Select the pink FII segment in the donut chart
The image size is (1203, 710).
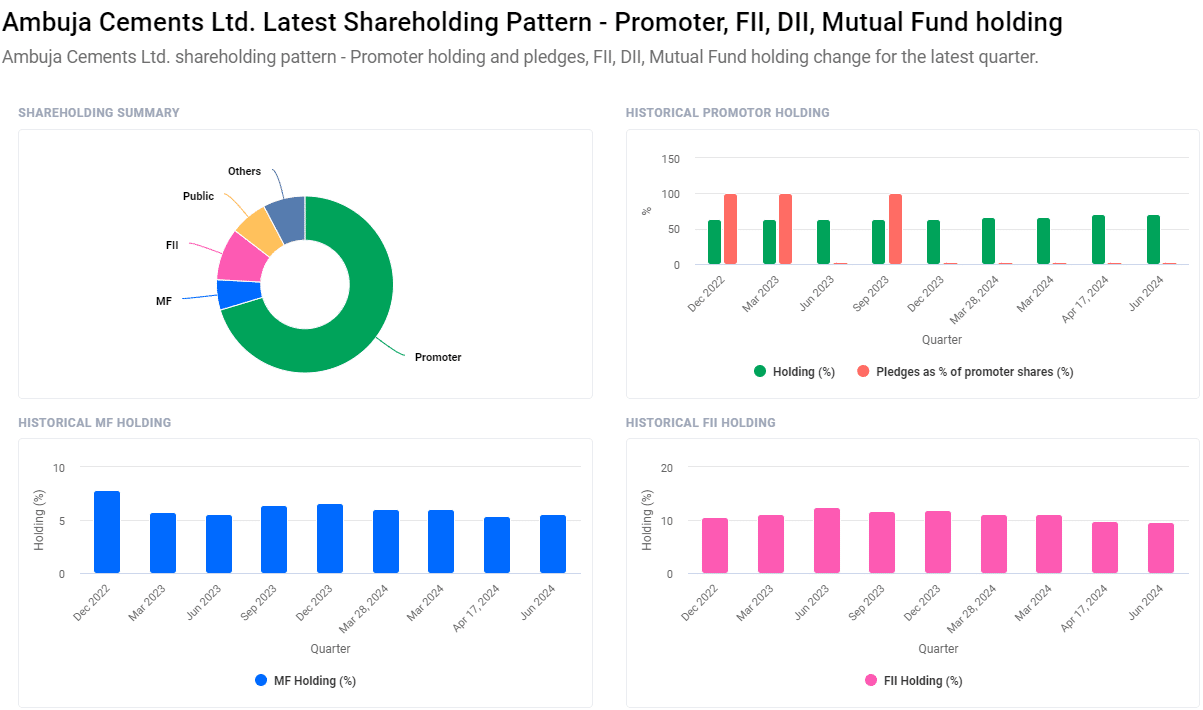tap(240, 256)
